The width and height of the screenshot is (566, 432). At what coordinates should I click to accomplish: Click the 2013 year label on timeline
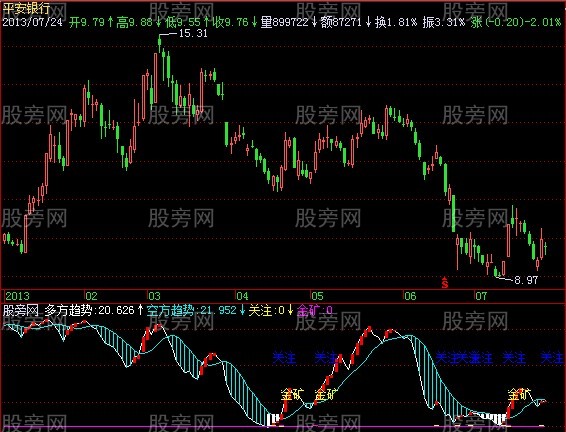17,296
